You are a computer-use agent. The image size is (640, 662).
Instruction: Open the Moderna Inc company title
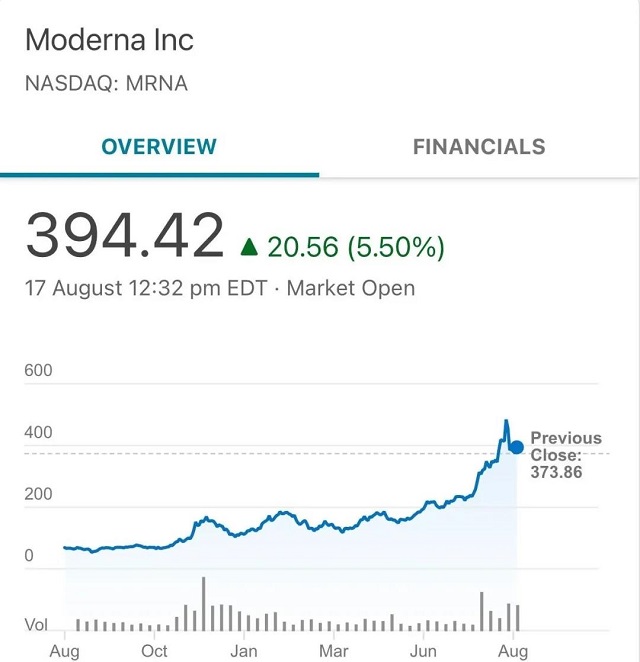[109, 40]
